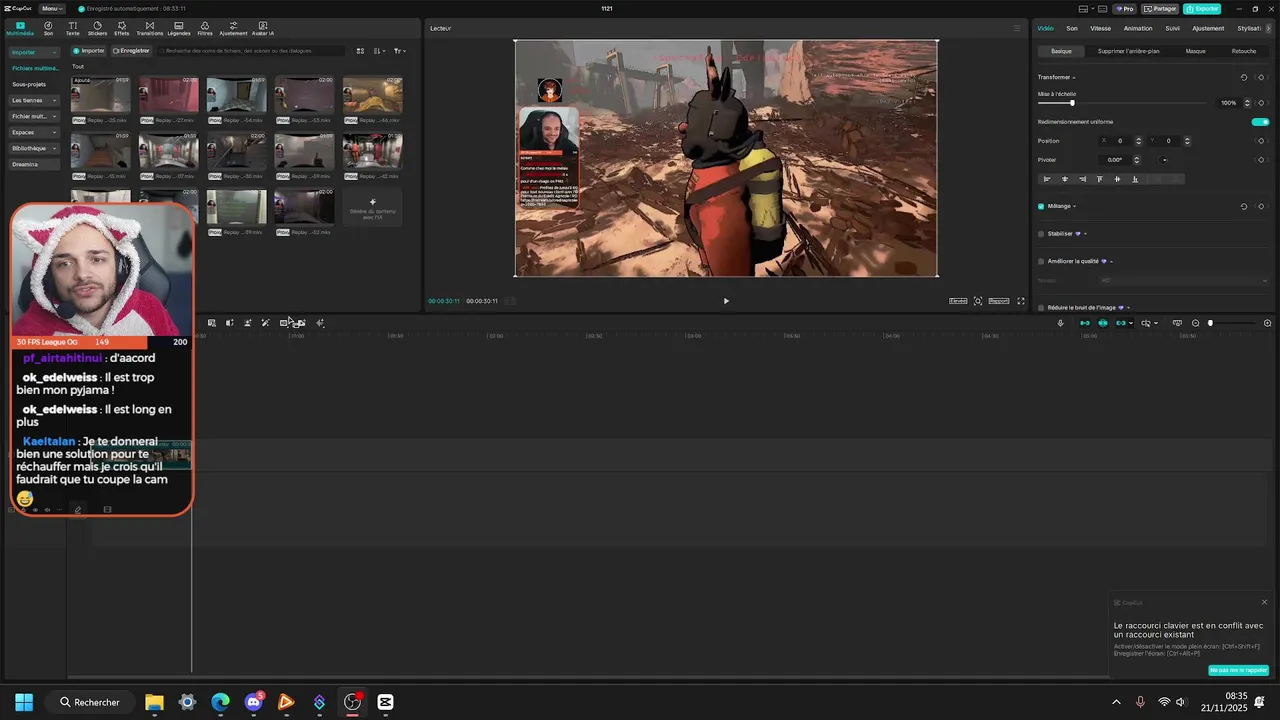Switch to the Suivi tab
The image size is (1280, 720).
click(x=1172, y=28)
